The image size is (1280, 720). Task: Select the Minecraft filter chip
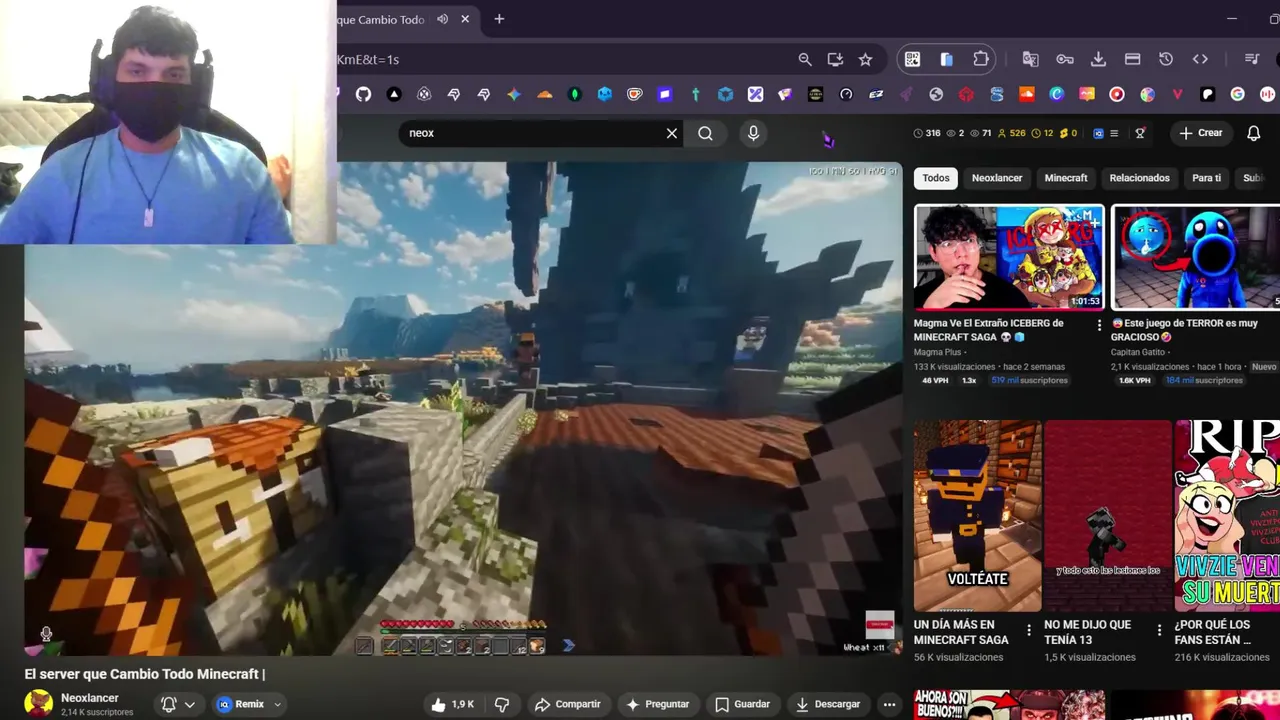[1066, 178]
